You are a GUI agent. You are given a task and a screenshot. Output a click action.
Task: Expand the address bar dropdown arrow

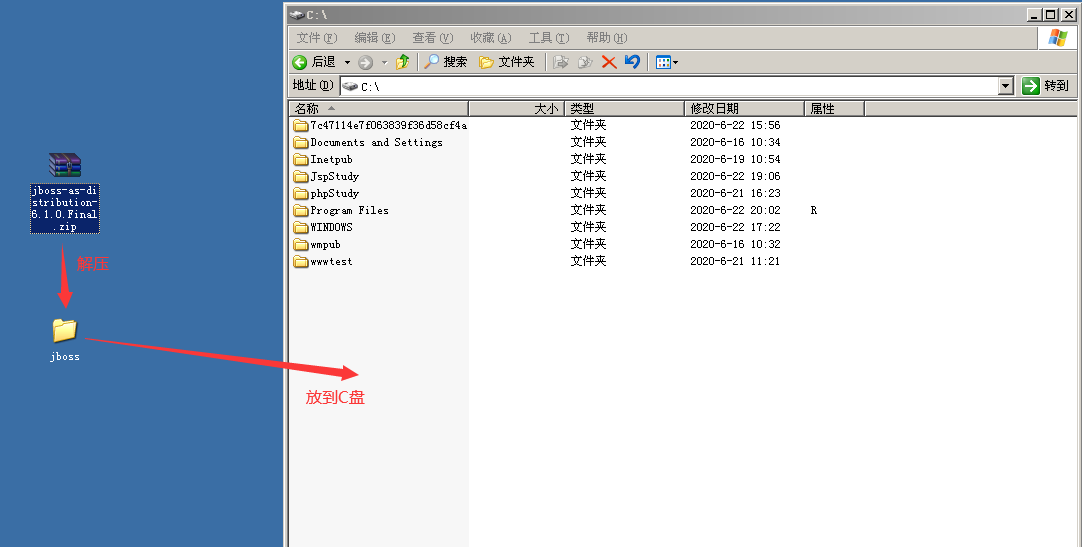1006,86
